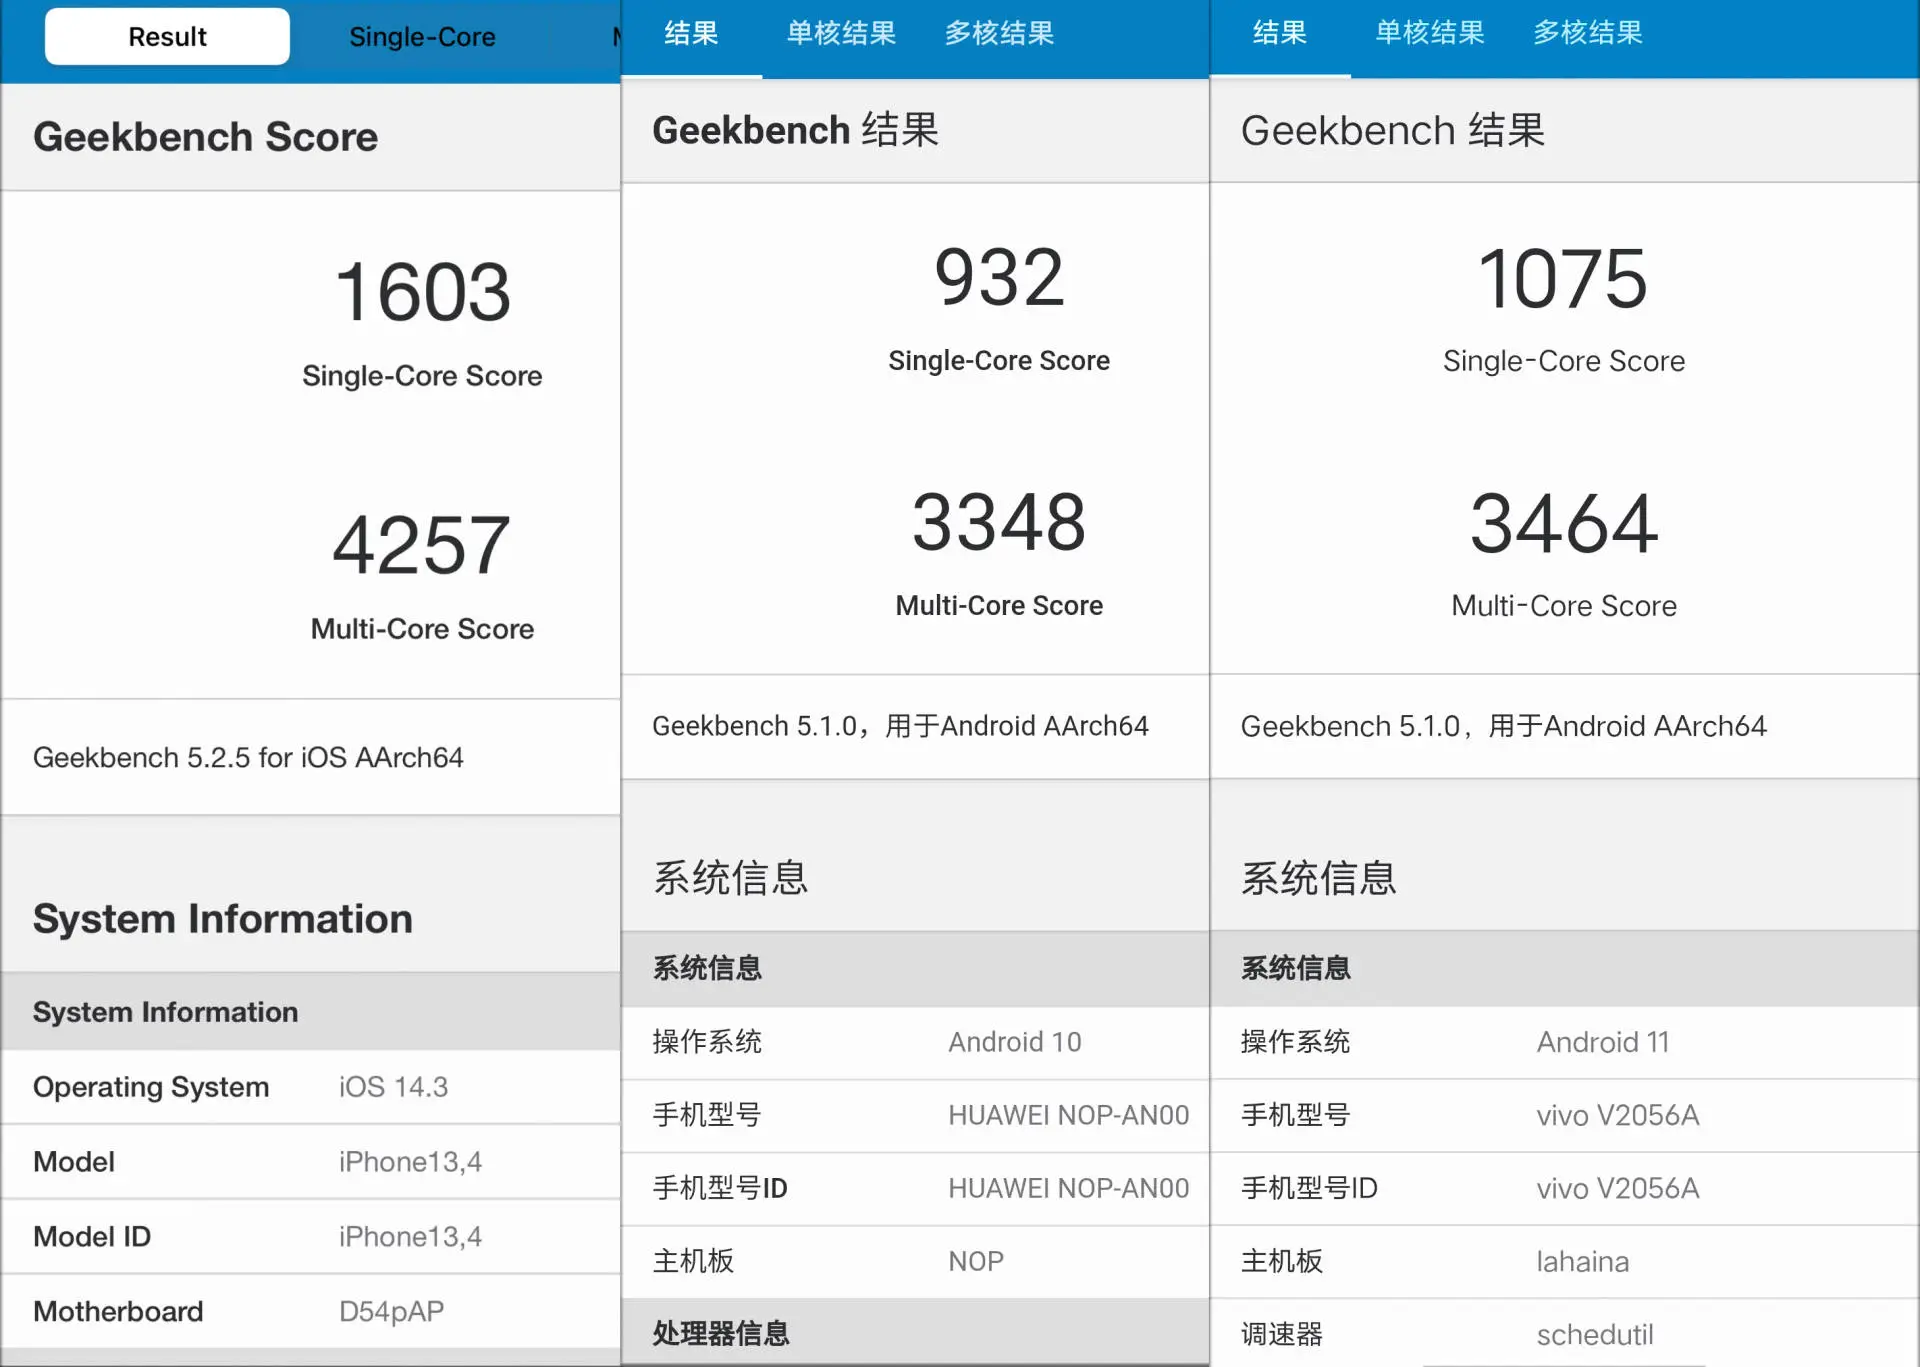This screenshot has width=1920, height=1367.
Task: Open 结果 tab in the vivo panel
Action: (1279, 33)
